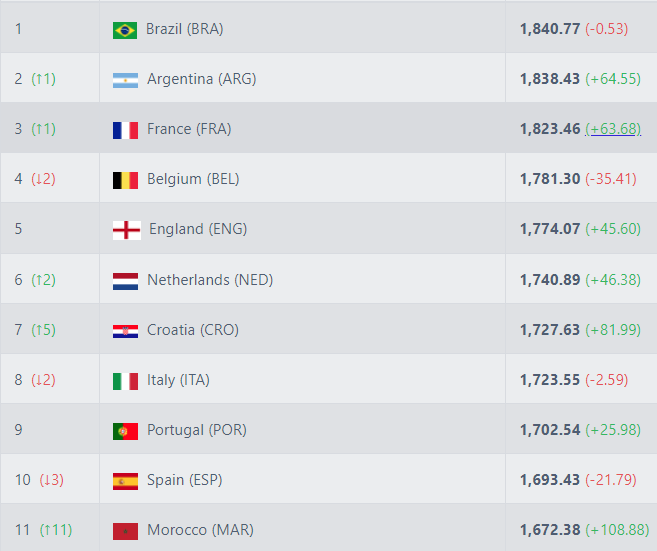657x551 pixels.
Task: Select the Croatia (CRO) team name
Action: pyautogui.click(x=193, y=330)
